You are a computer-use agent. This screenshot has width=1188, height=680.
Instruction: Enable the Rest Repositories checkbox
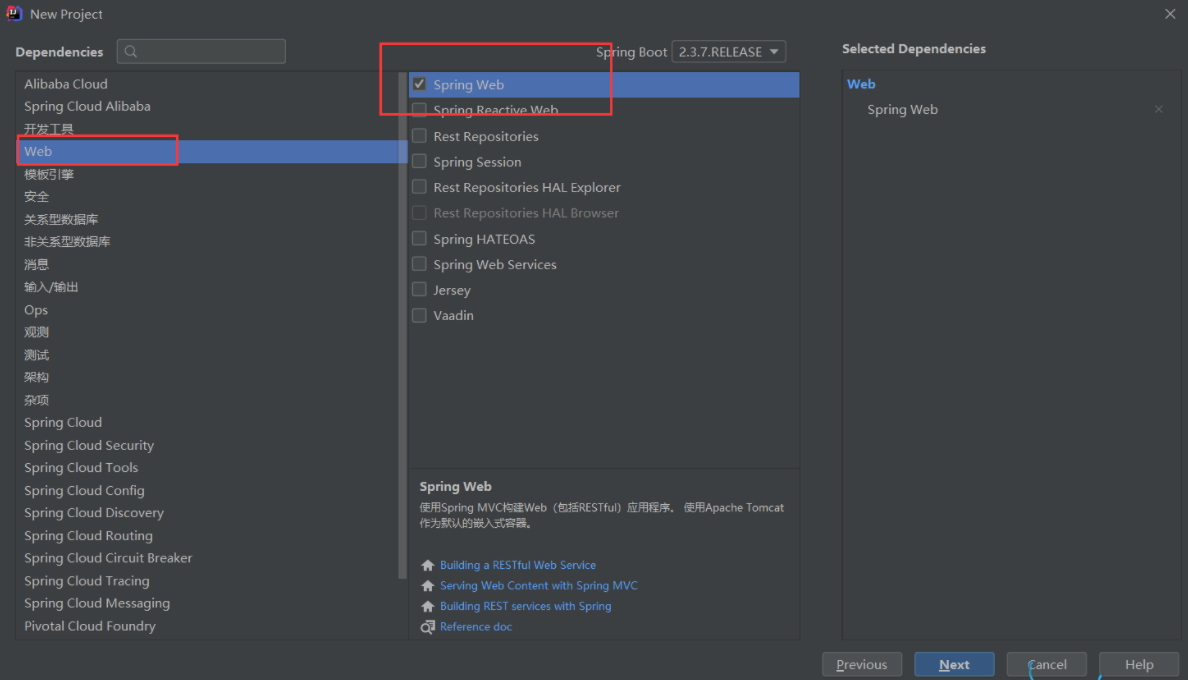point(419,136)
